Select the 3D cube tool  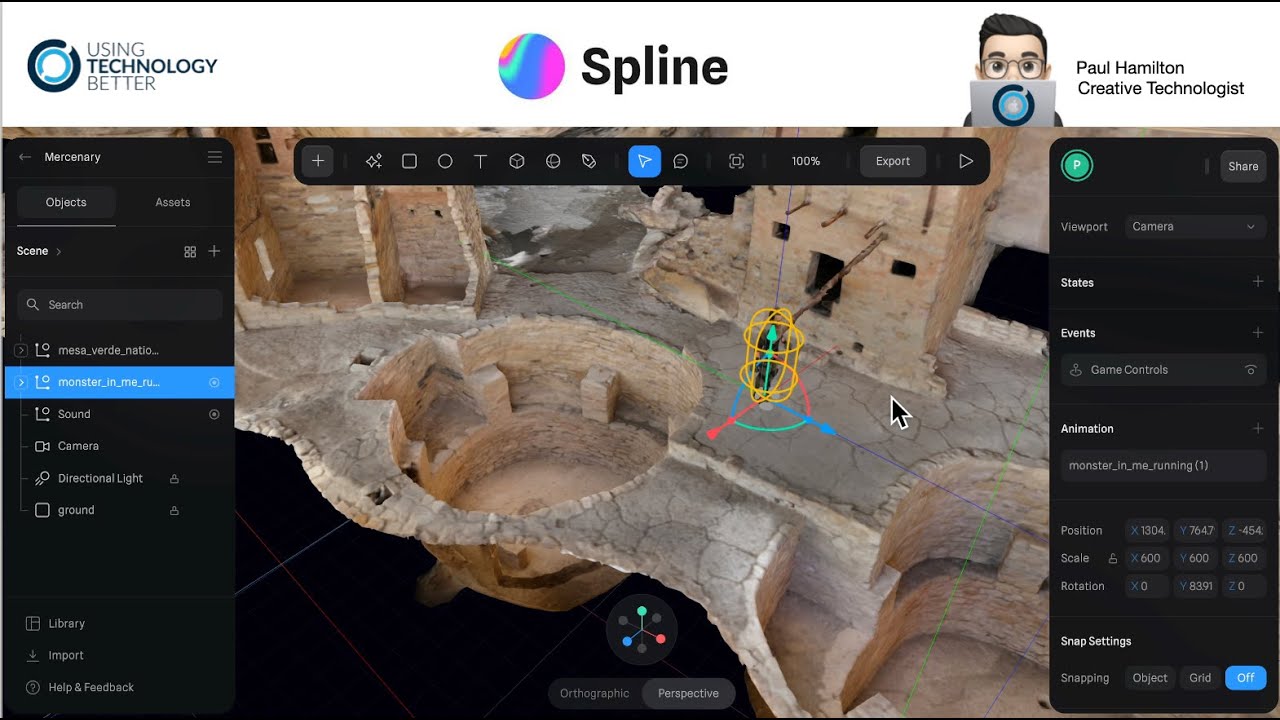517,161
